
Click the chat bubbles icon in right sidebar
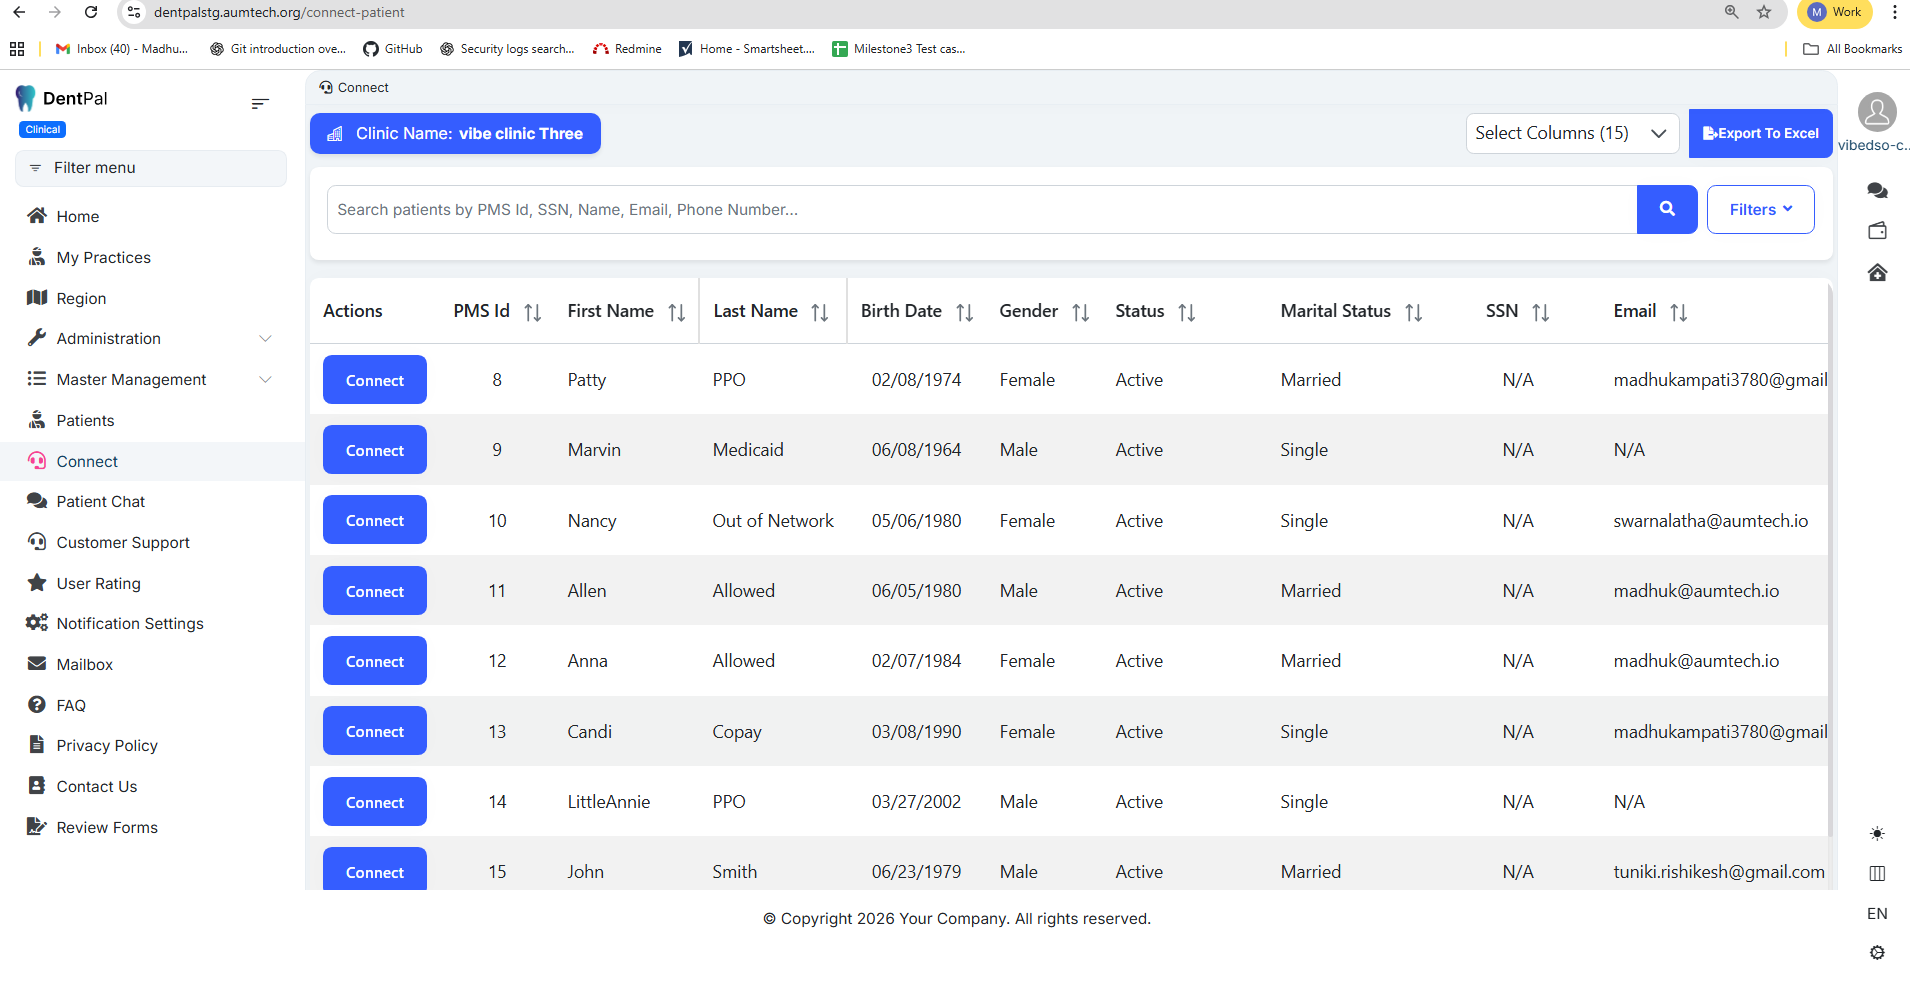1877,190
